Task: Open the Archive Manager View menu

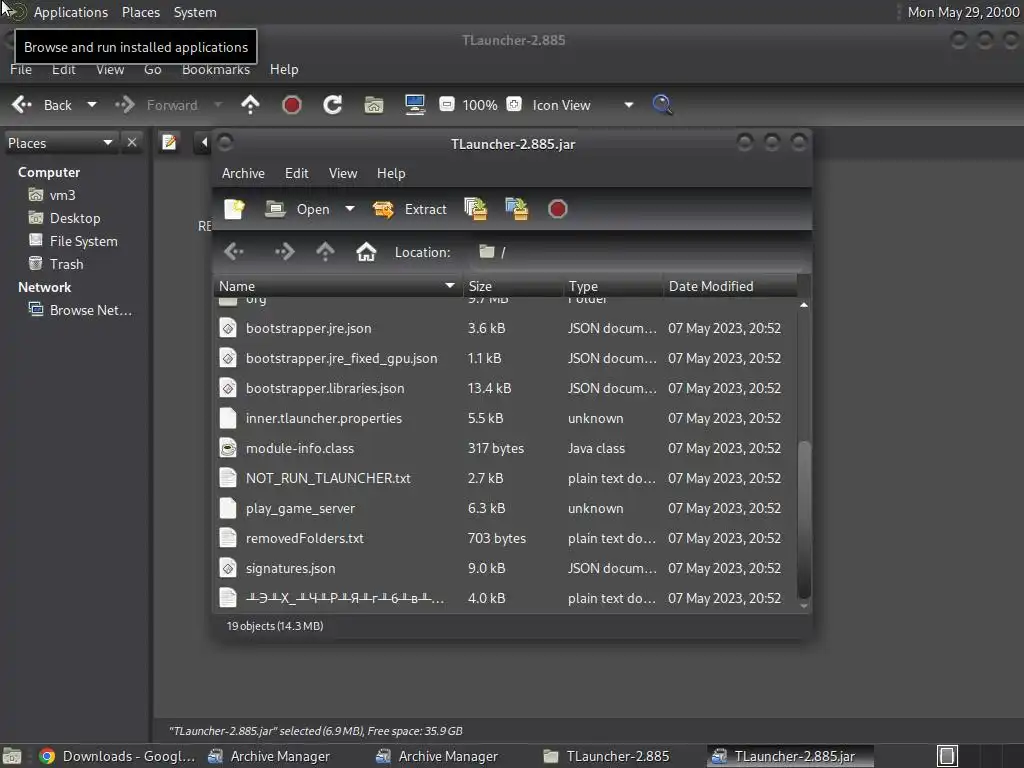Action: click(x=343, y=173)
